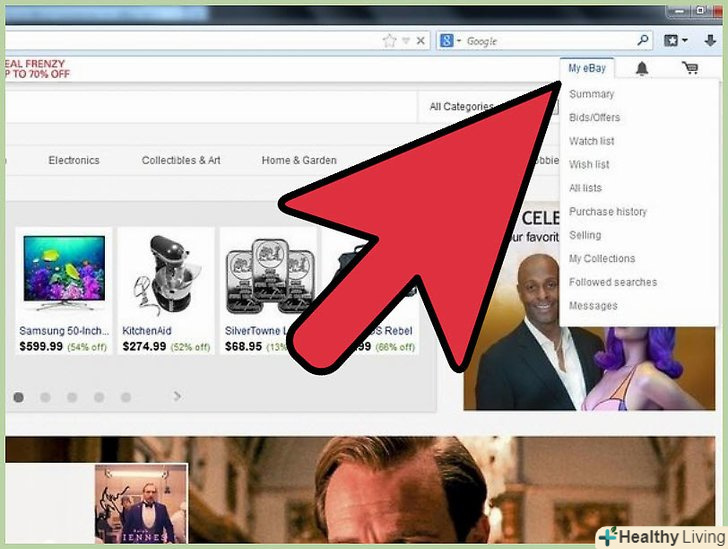Open My Collections in My eBay menu
The image size is (728, 549).
tap(602, 259)
